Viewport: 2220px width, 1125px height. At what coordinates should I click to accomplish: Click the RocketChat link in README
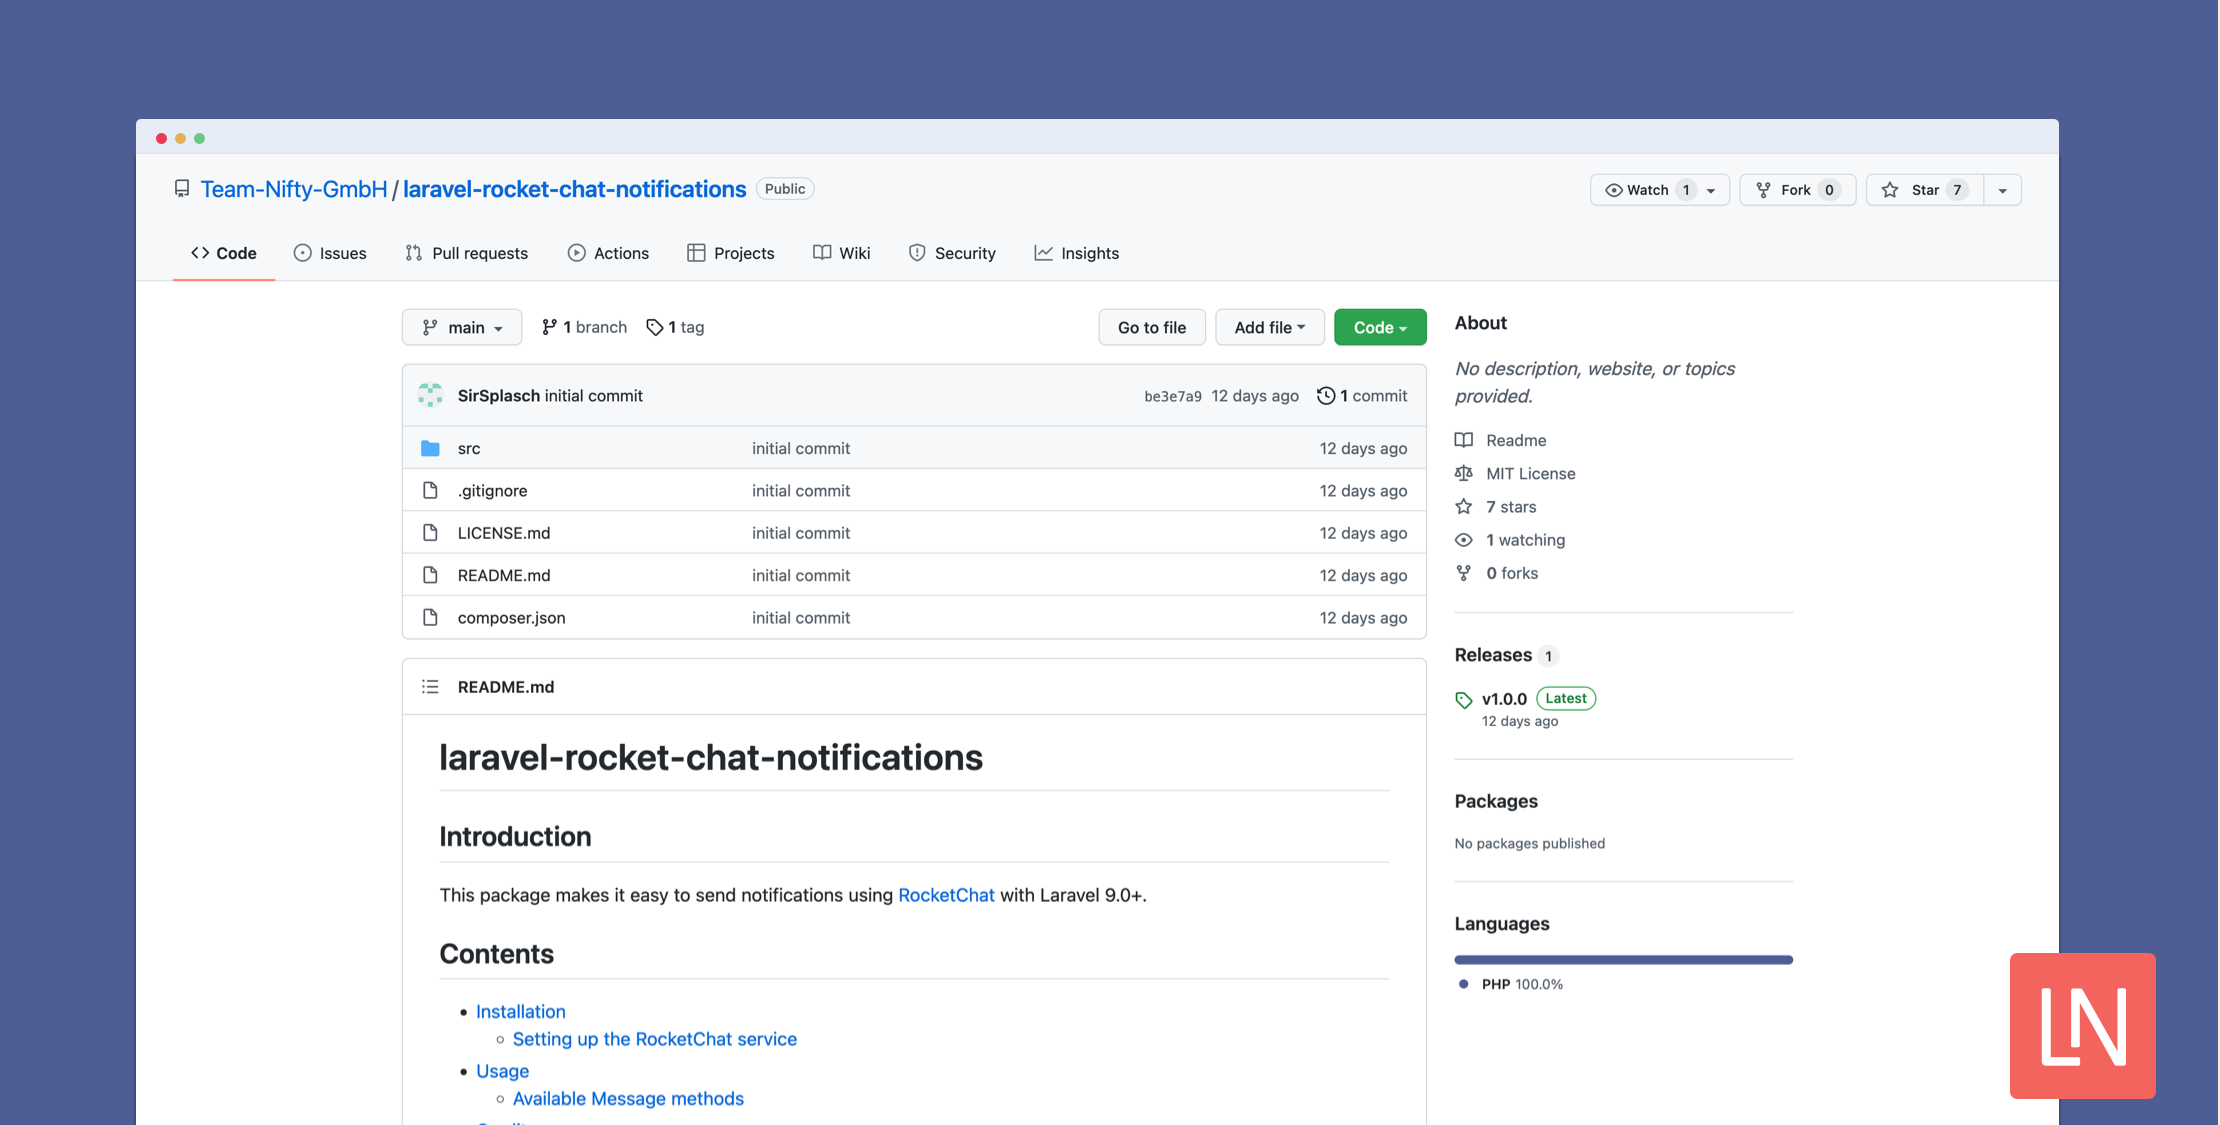point(947,893)
